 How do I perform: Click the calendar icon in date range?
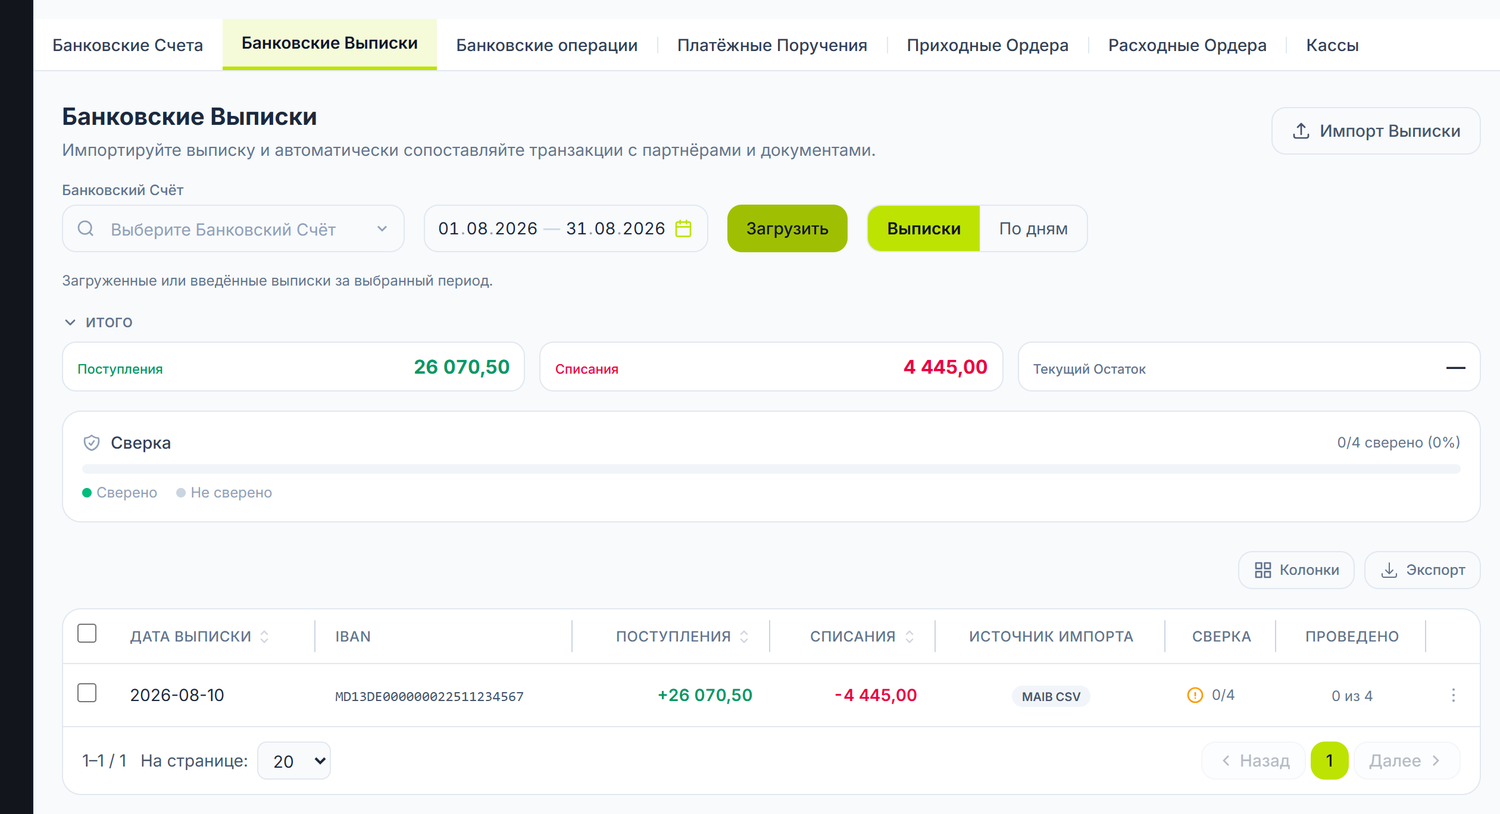(683, 229)
